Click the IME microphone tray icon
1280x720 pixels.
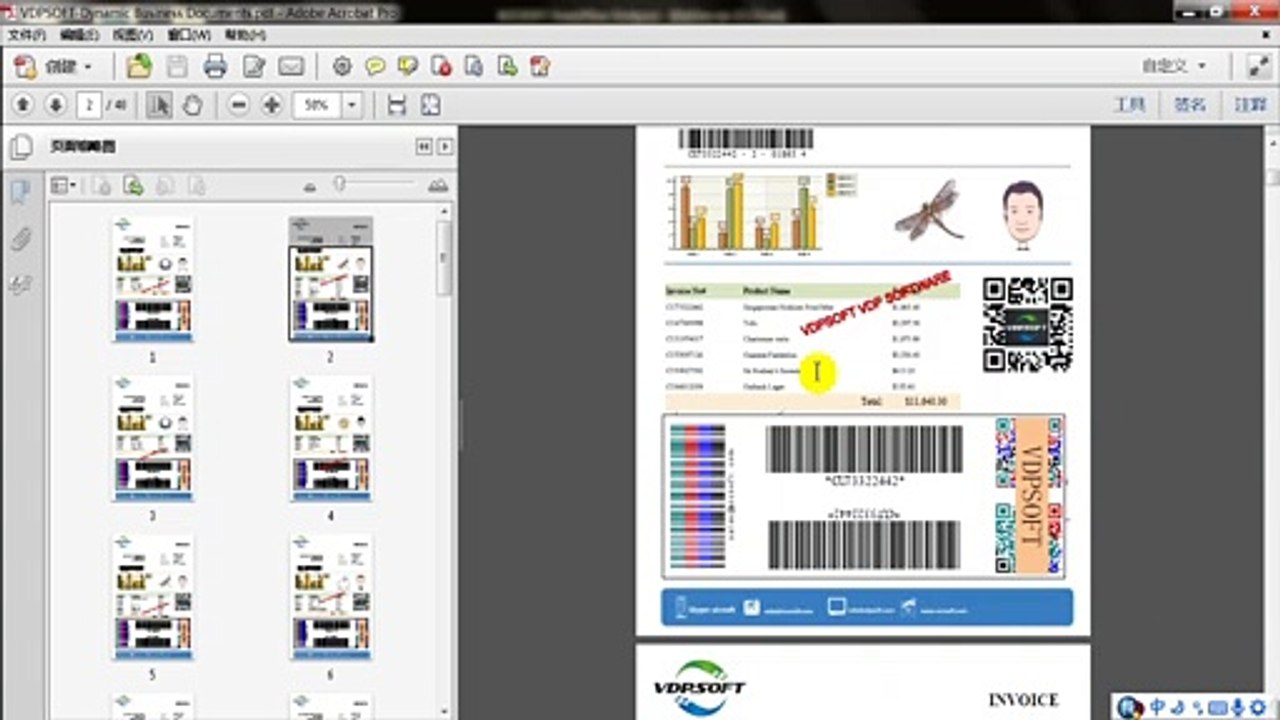pyautogui.click(x=1237, y=707)
